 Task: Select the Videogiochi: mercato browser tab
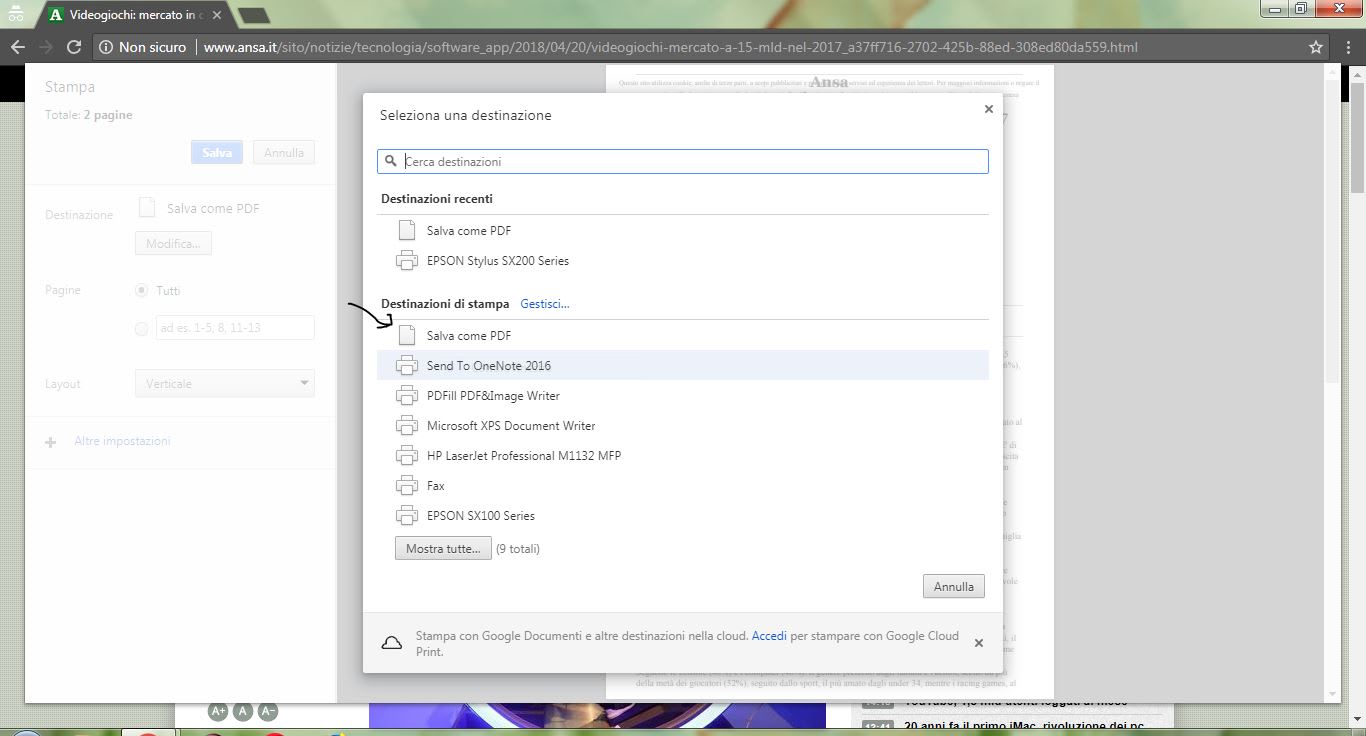point(134,15)
